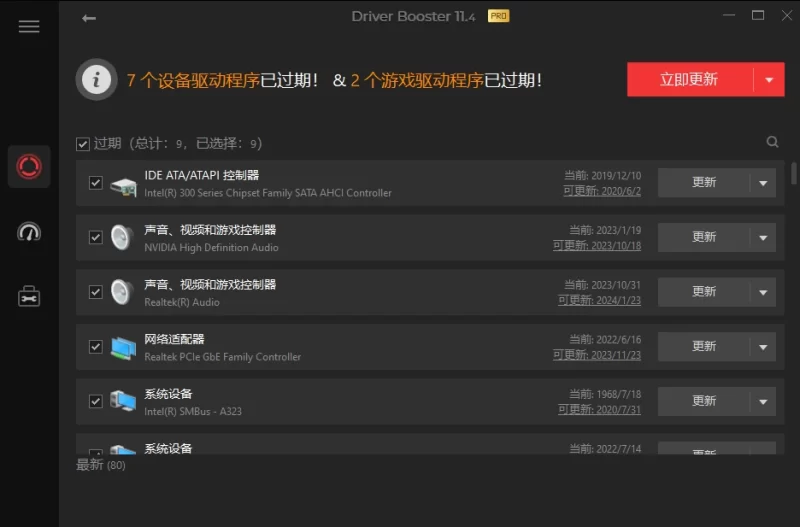Open the driver scan sidebar icon
The height and width of the screenshot is (527, 800).
click(29, 166)
